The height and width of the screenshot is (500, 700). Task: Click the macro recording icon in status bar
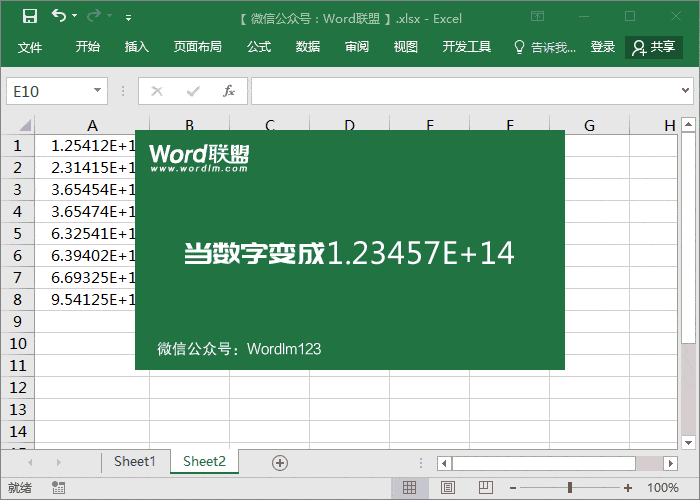(58, 488)
